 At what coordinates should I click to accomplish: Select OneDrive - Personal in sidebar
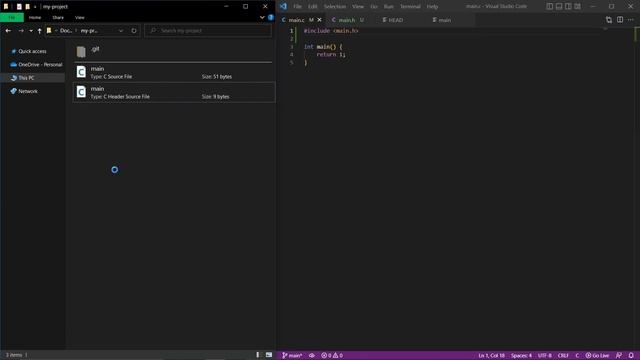click(x=36, y=64)
